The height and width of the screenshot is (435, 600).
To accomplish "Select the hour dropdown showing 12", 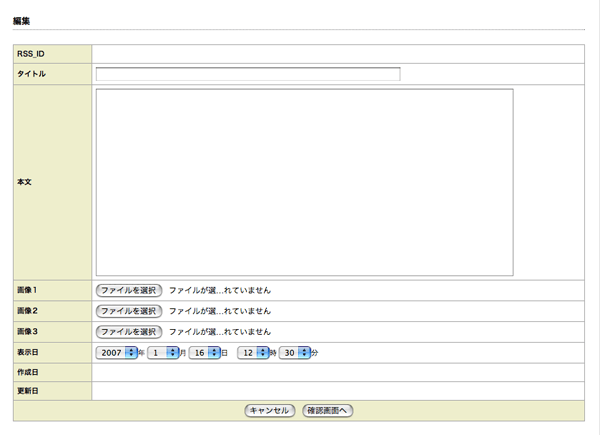I will coord(254,353).
